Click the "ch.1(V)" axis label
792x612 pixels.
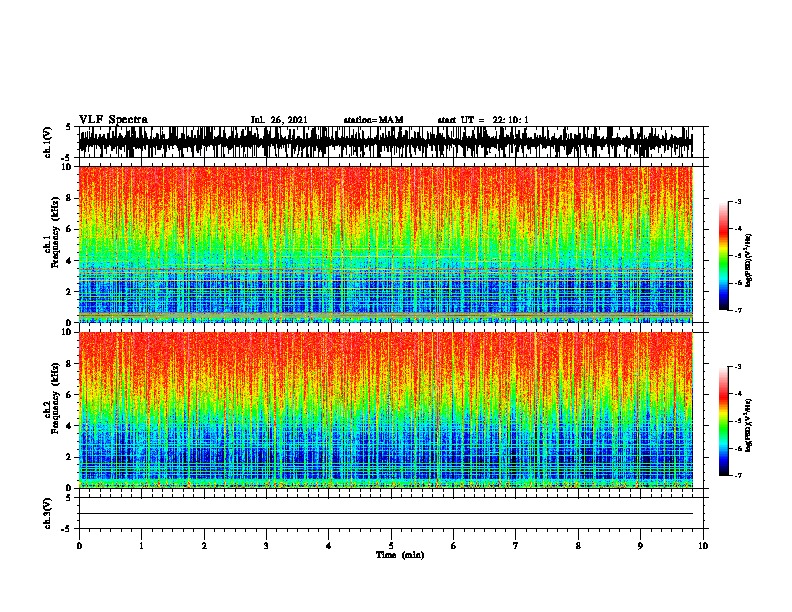(x=47, y=142)
